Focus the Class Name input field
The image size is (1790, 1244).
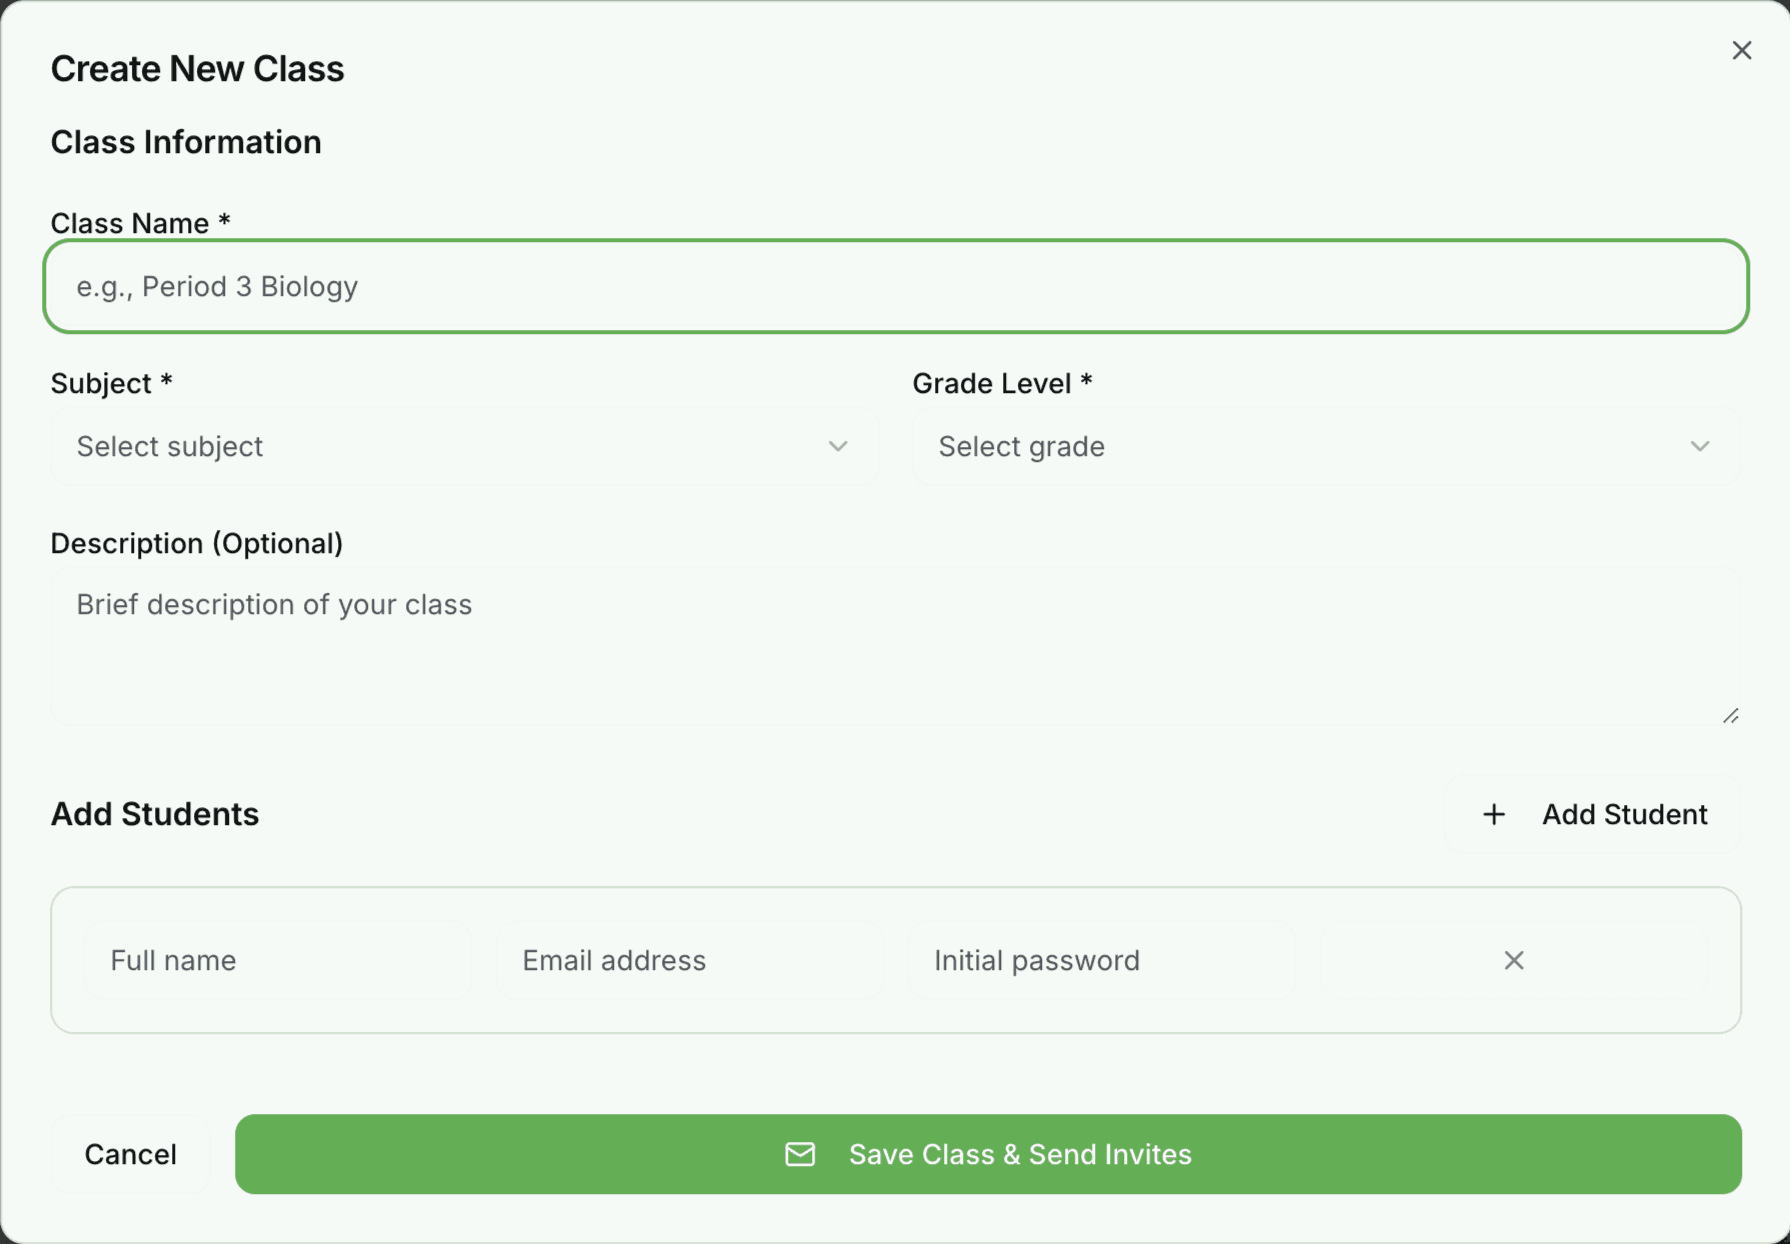point(895,287)
